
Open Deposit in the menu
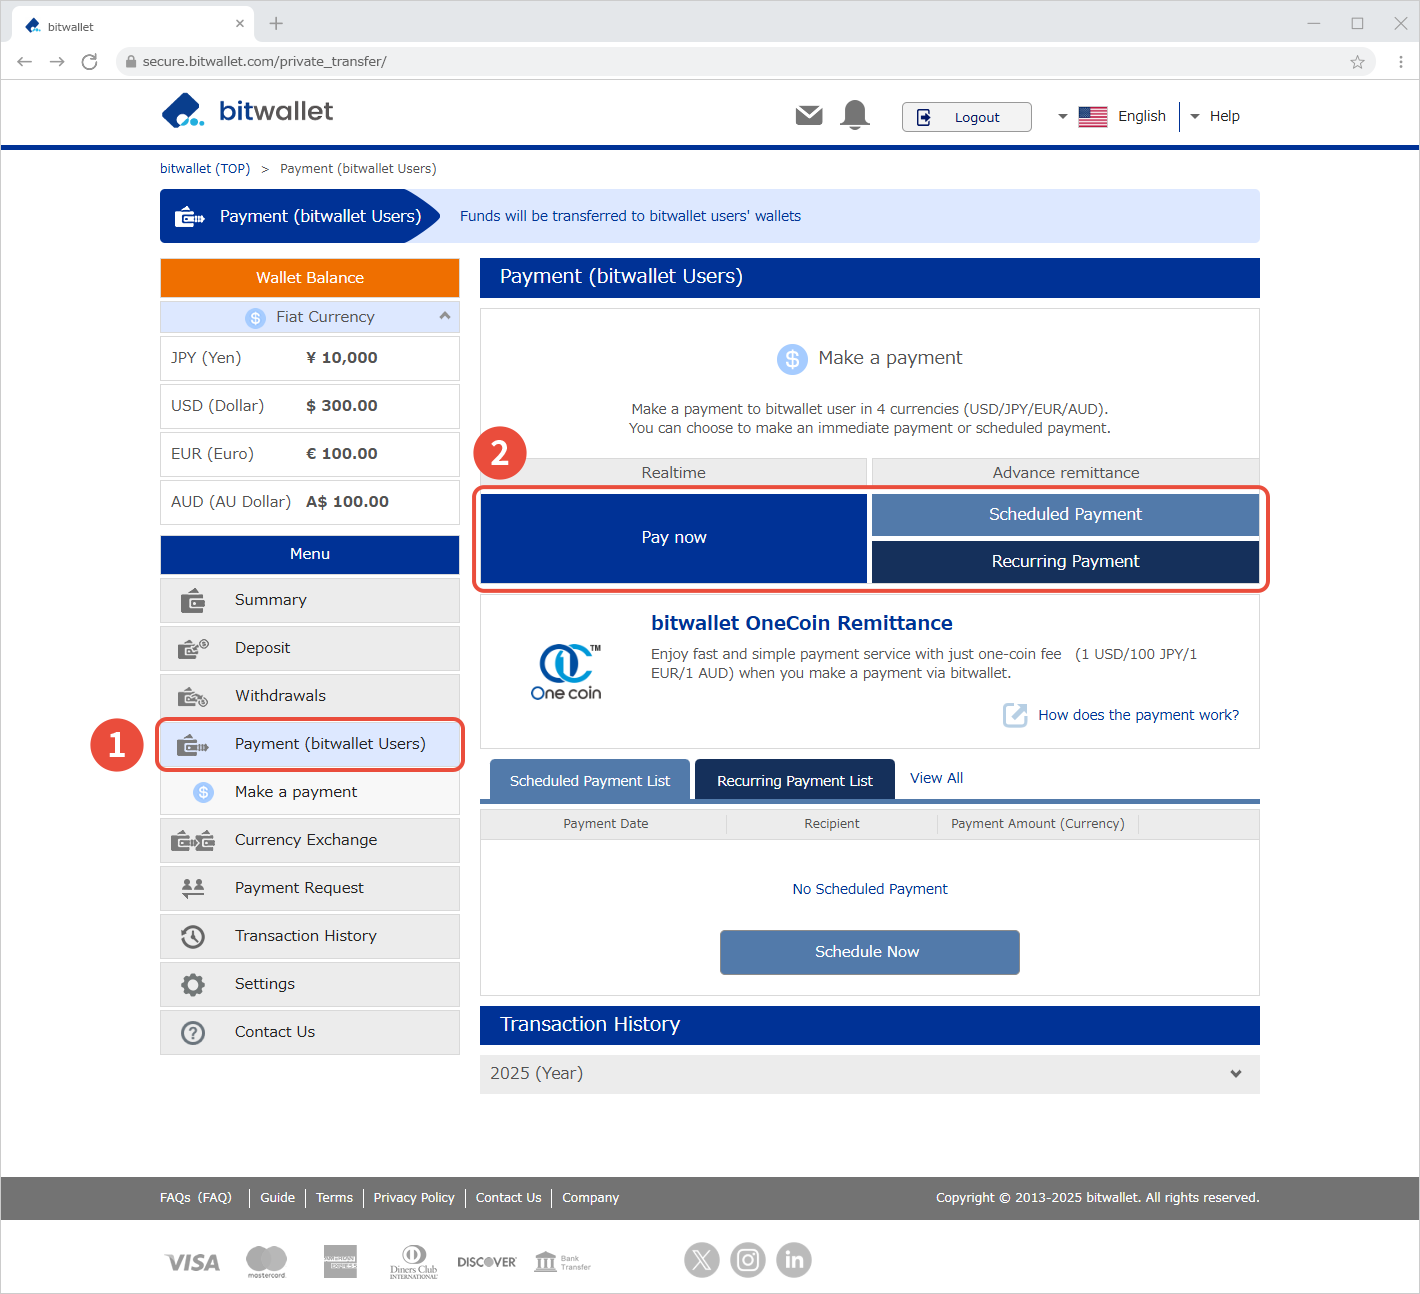point(310,648)
